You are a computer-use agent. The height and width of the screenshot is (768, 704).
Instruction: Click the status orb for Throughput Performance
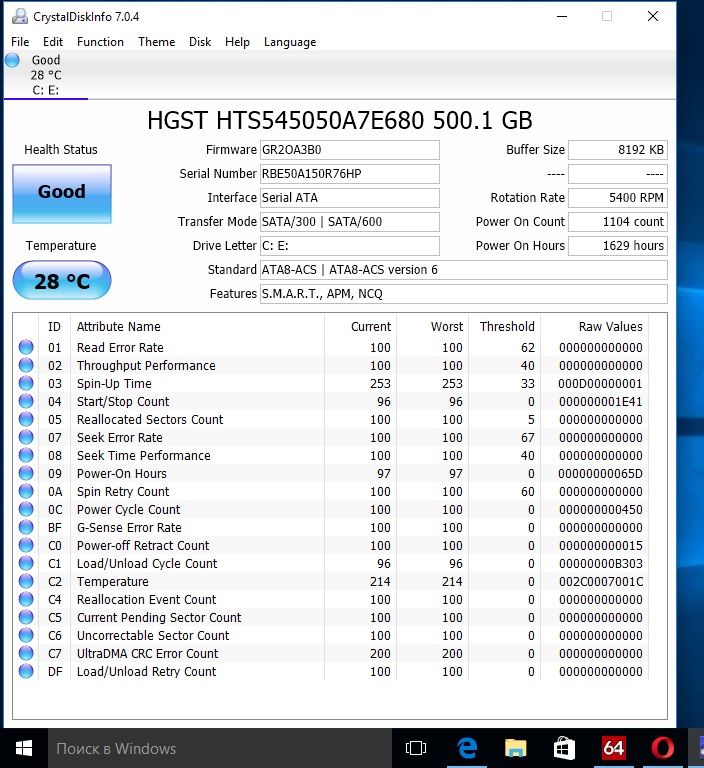pos(26,365)
